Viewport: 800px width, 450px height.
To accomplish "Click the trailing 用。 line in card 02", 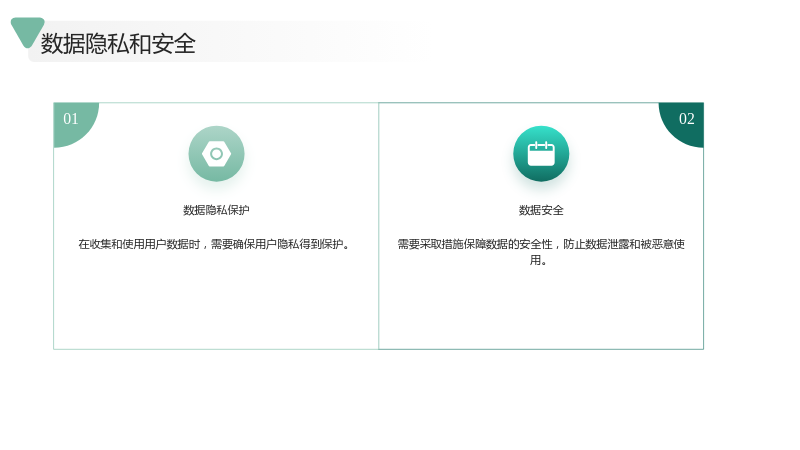I will 539,261.
